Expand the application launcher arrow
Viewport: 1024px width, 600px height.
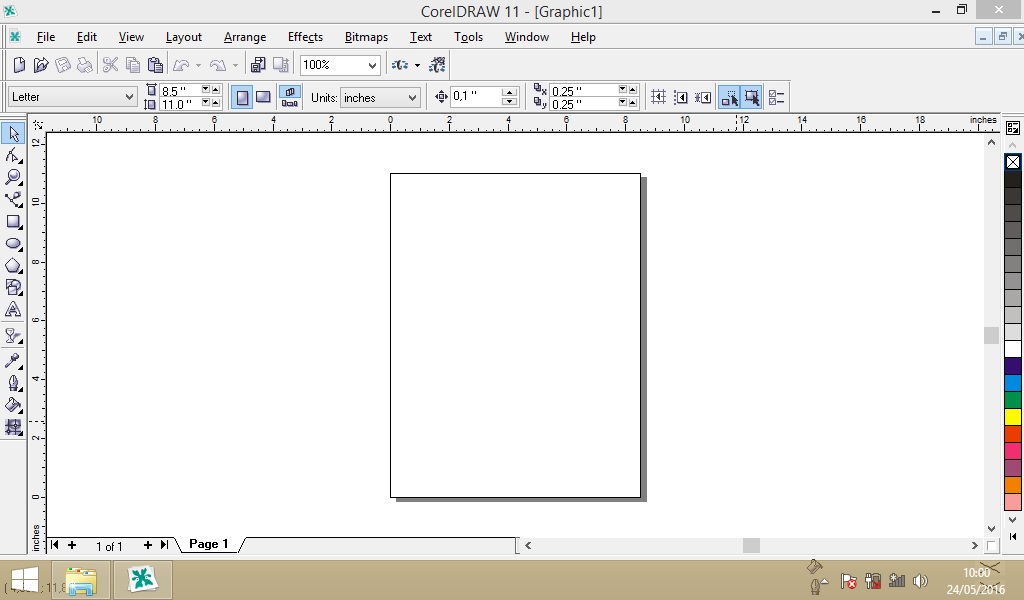pyautogui.click(x=417, y=65)
